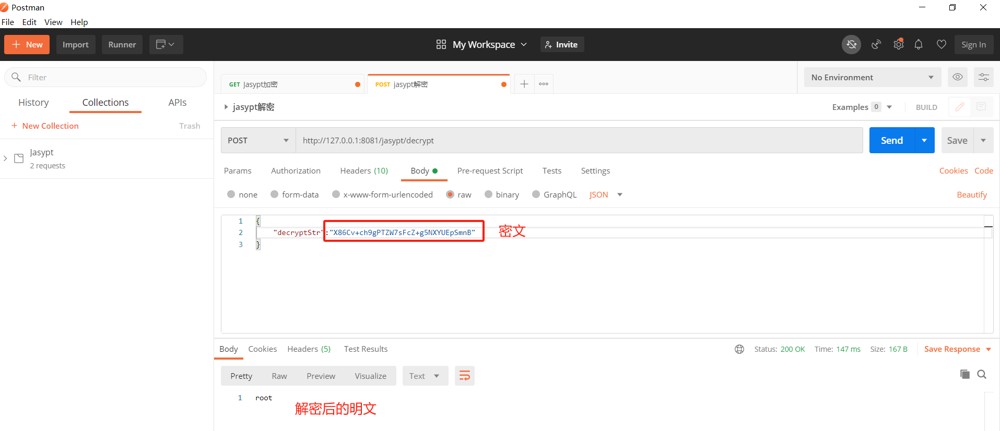Switch to the History sidebar tab
The height and width of the screenshot is (431, 1000).
[33, 103]
